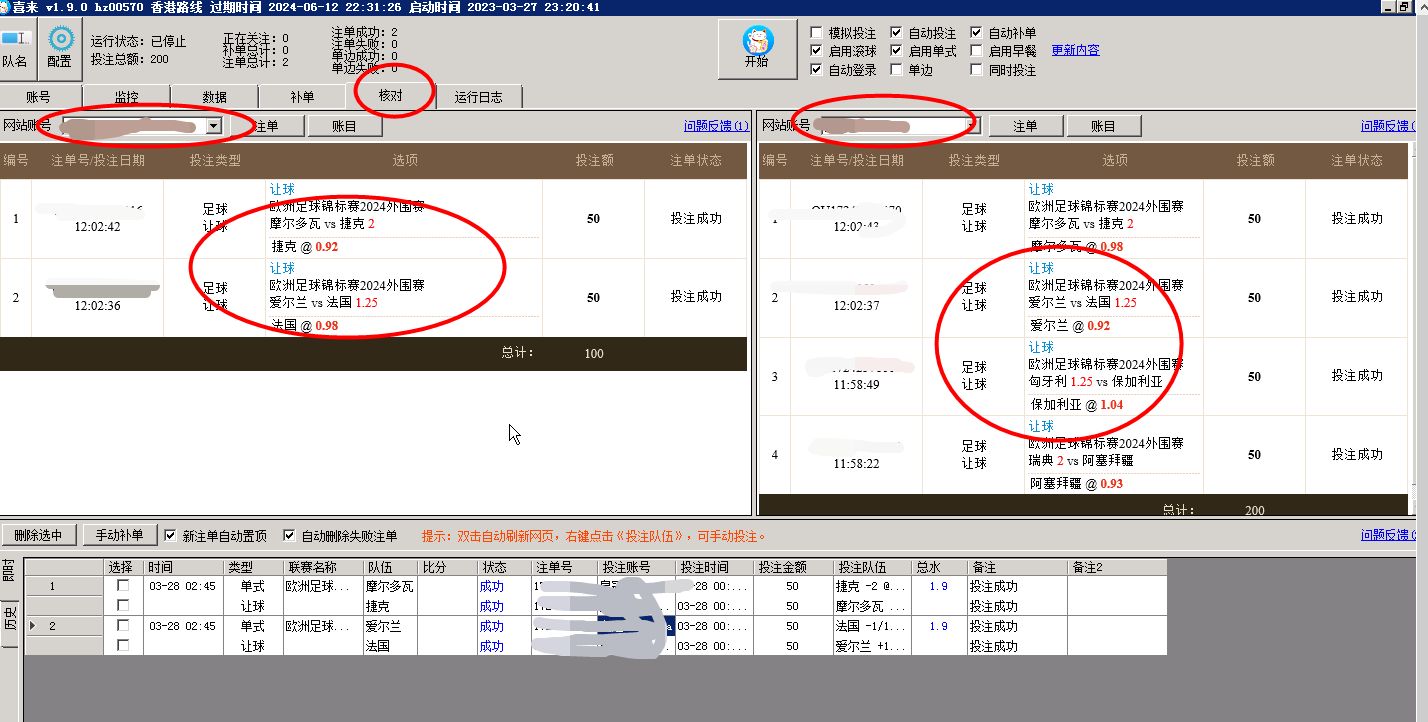Click the bottom grid 备注2 column header

[1117, 567]
